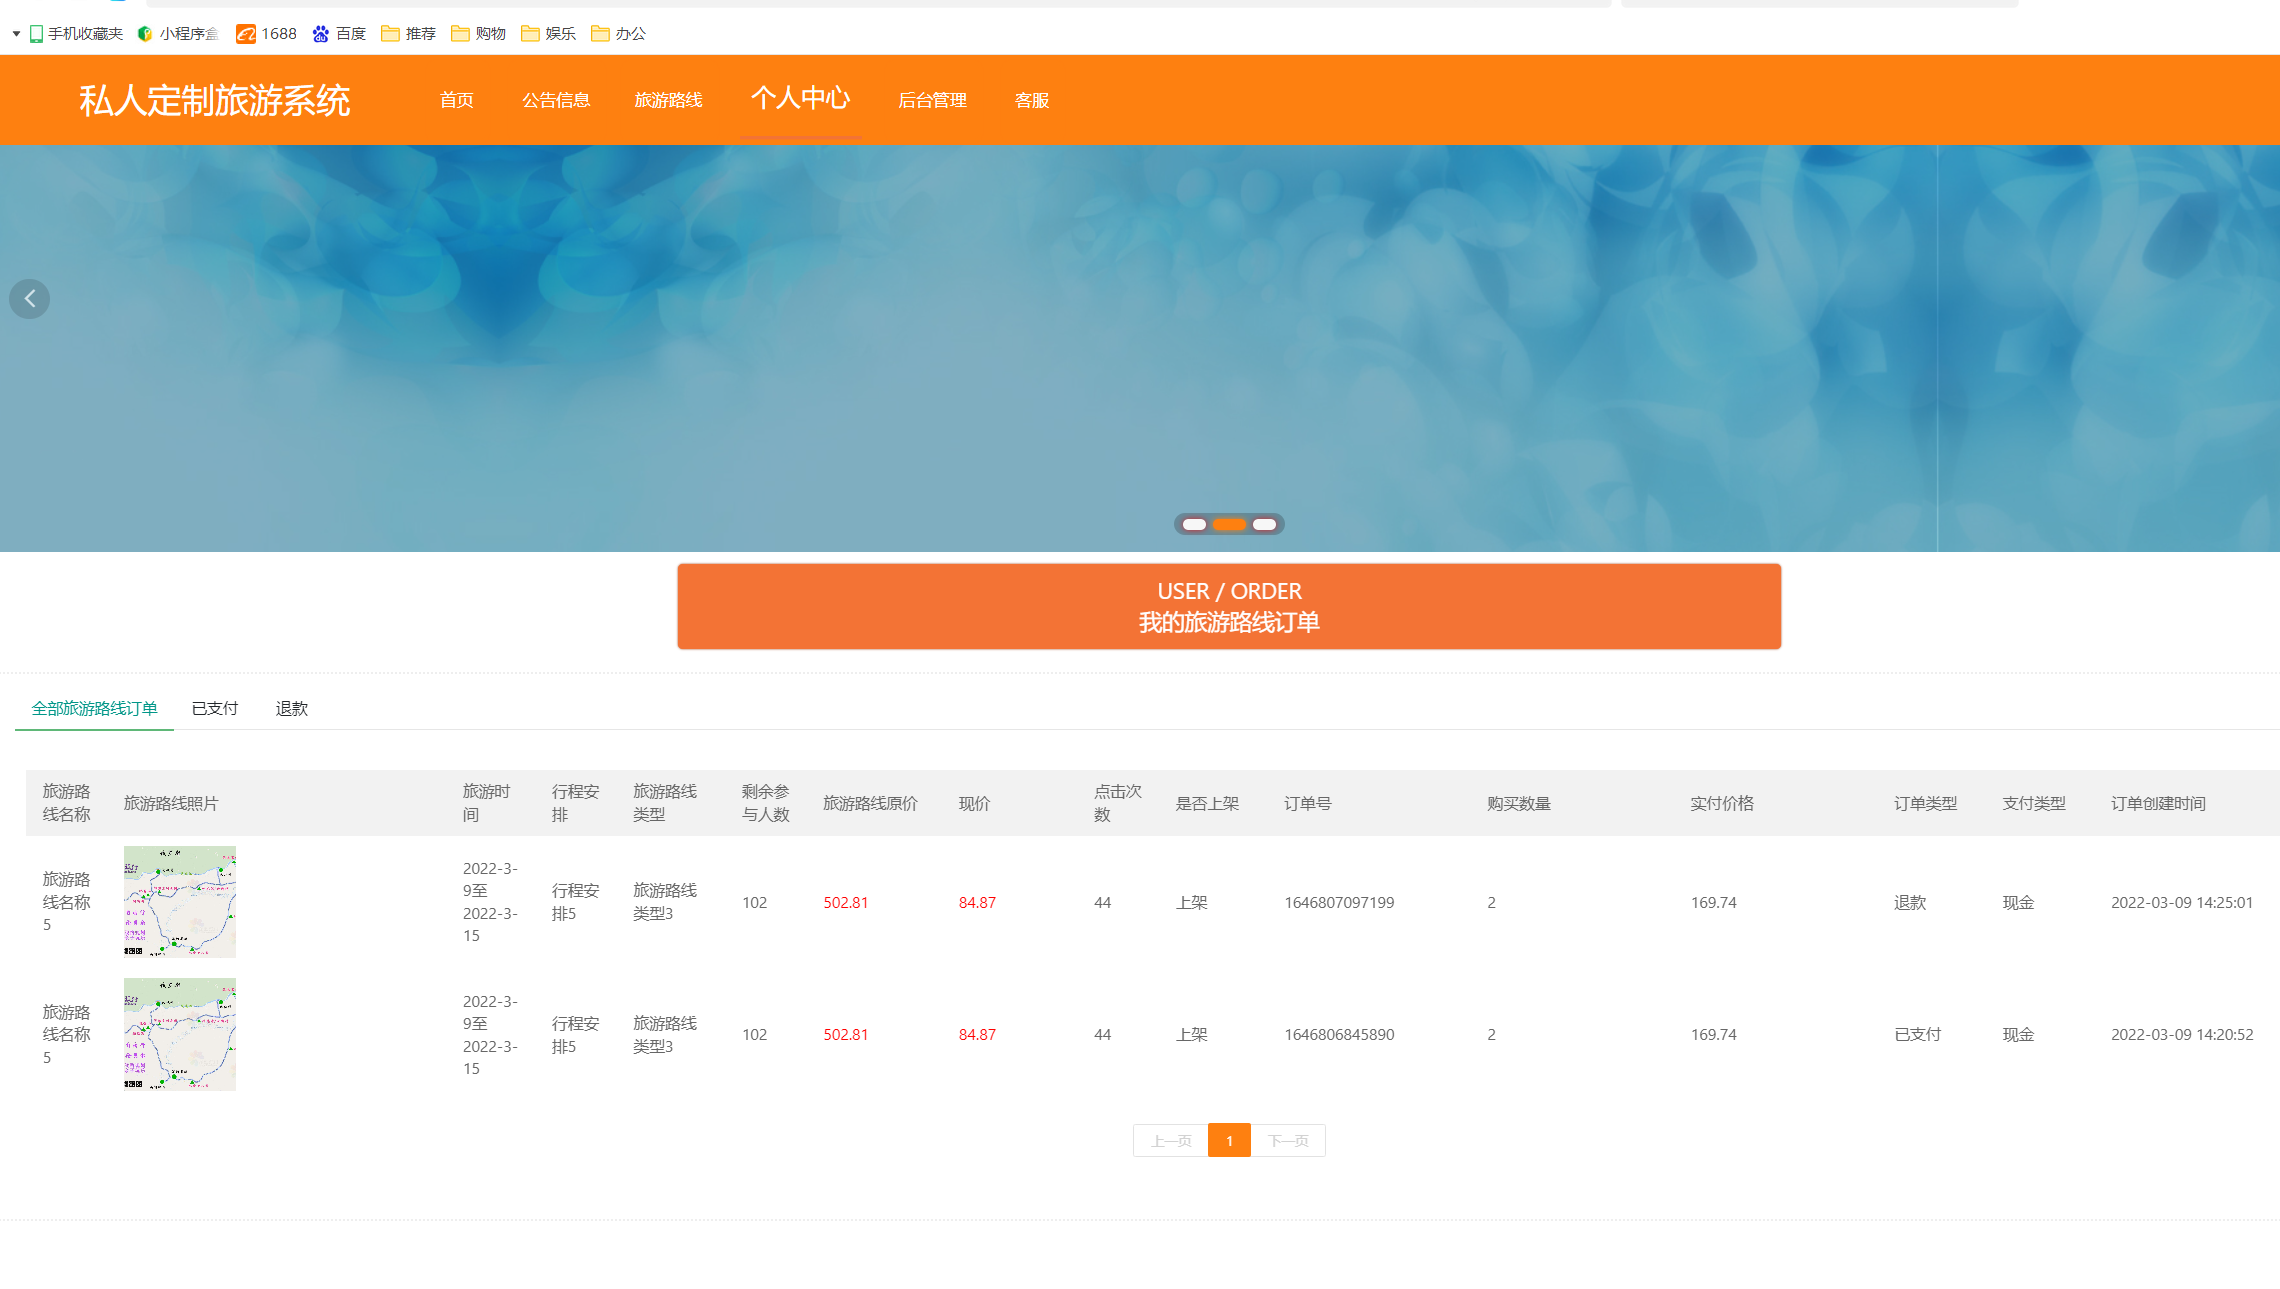The image size is (2280, 1289).
Task: Select the middle orange carousel indicator
Action: point(1229,524)
